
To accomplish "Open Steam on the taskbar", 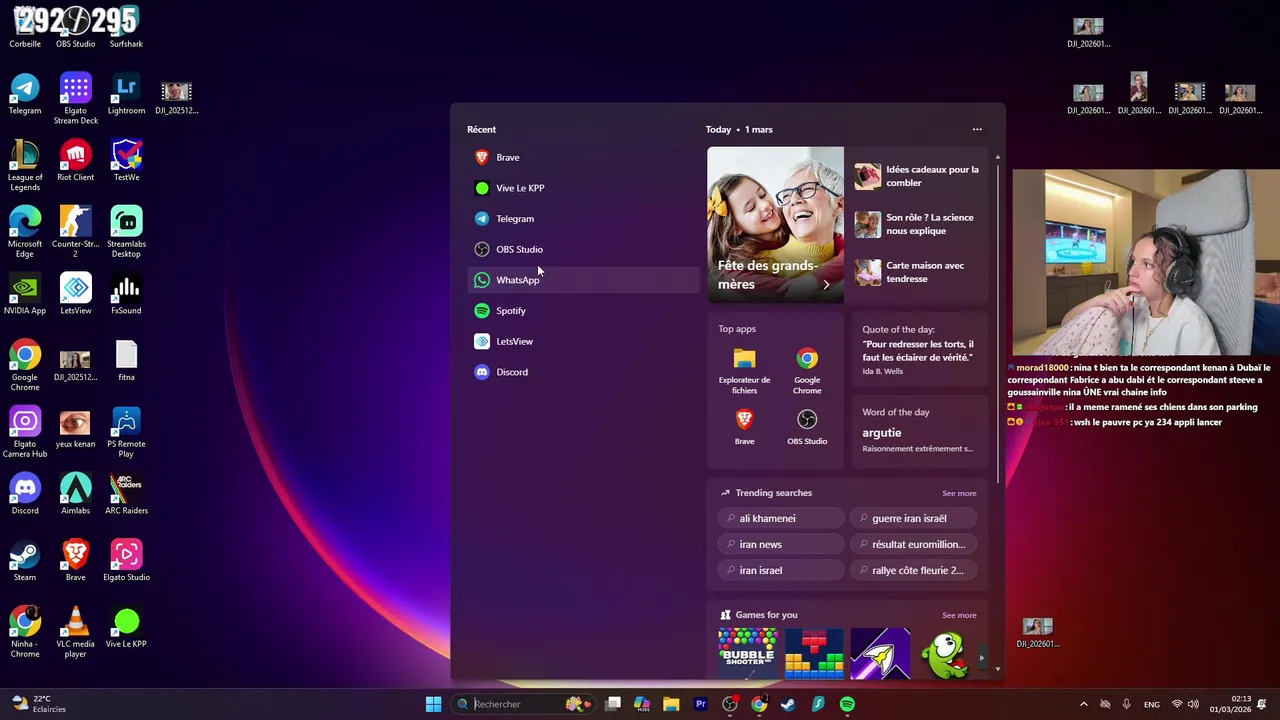I will pyautogui.click(x=788, y=704).
